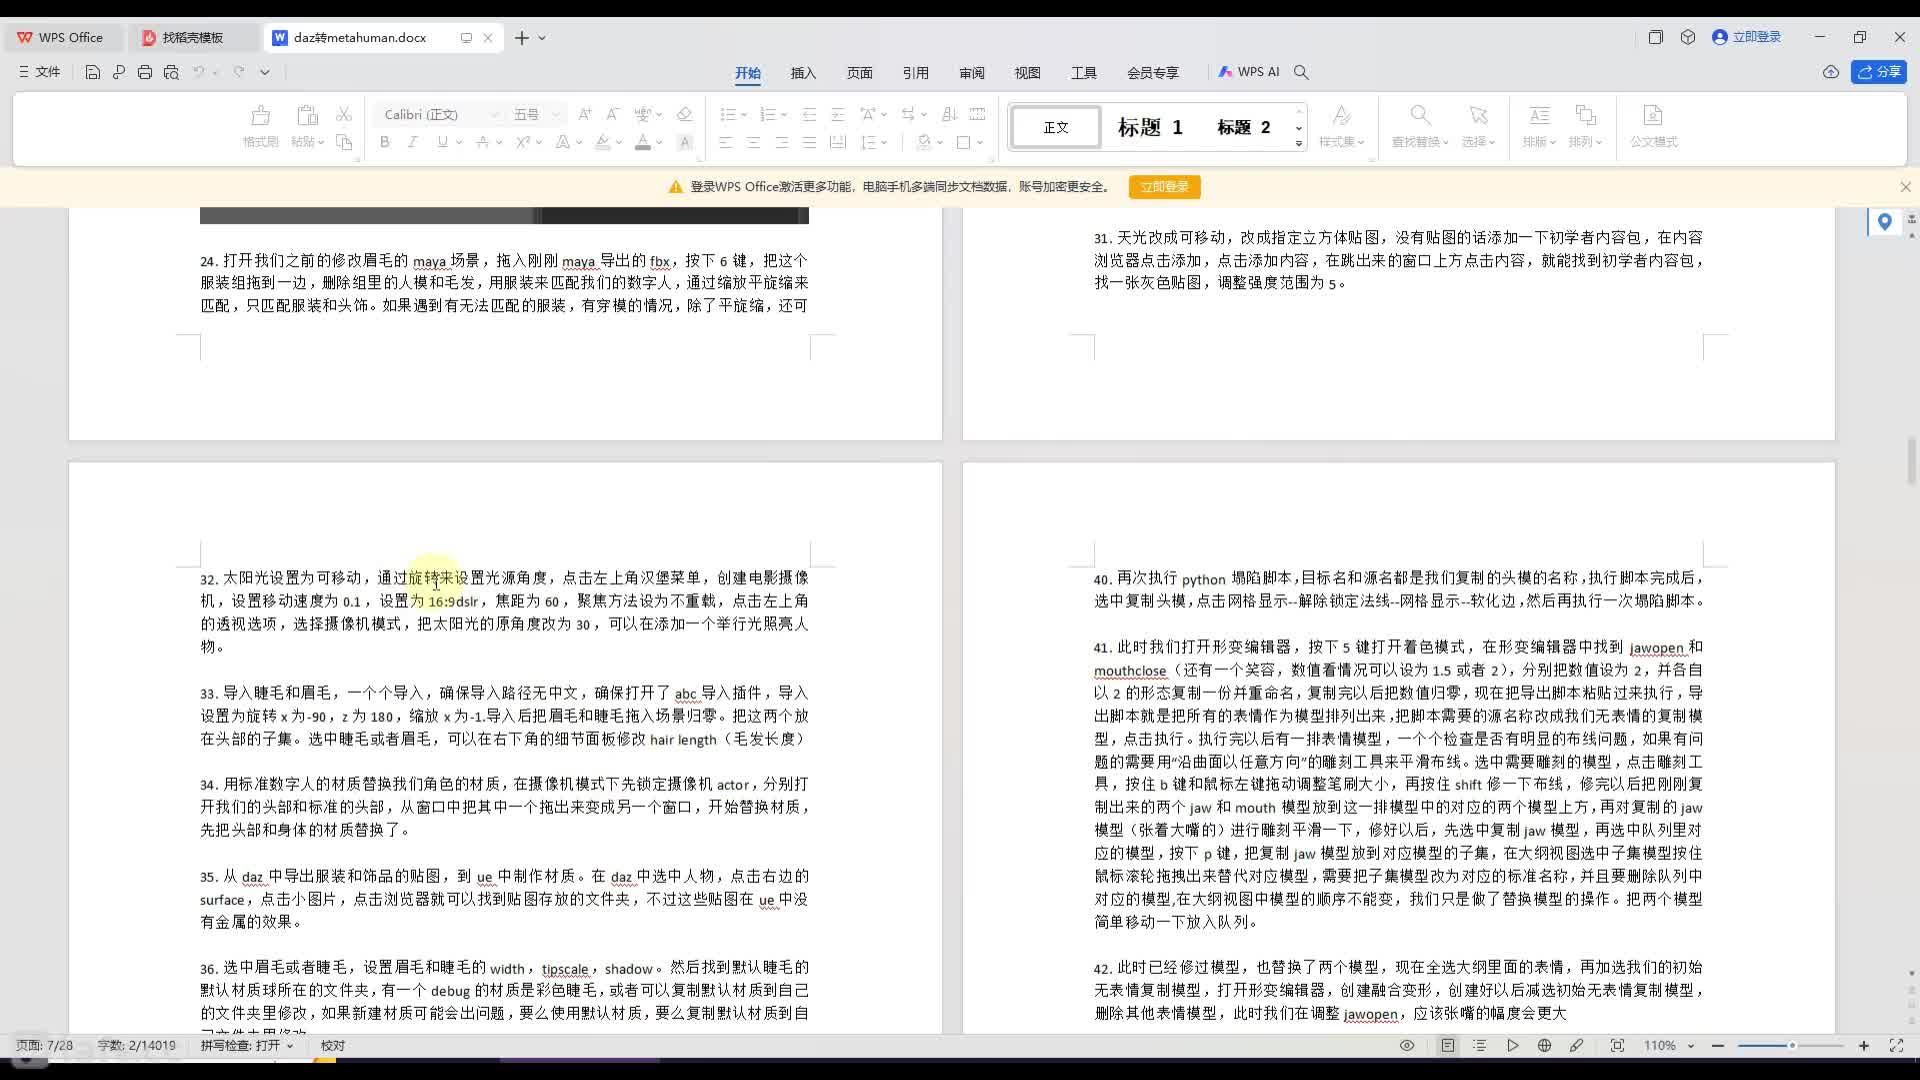The width and height of the screenshot is (1920, 1080).
Task: Align text right
Action: [x=782, y=142]
